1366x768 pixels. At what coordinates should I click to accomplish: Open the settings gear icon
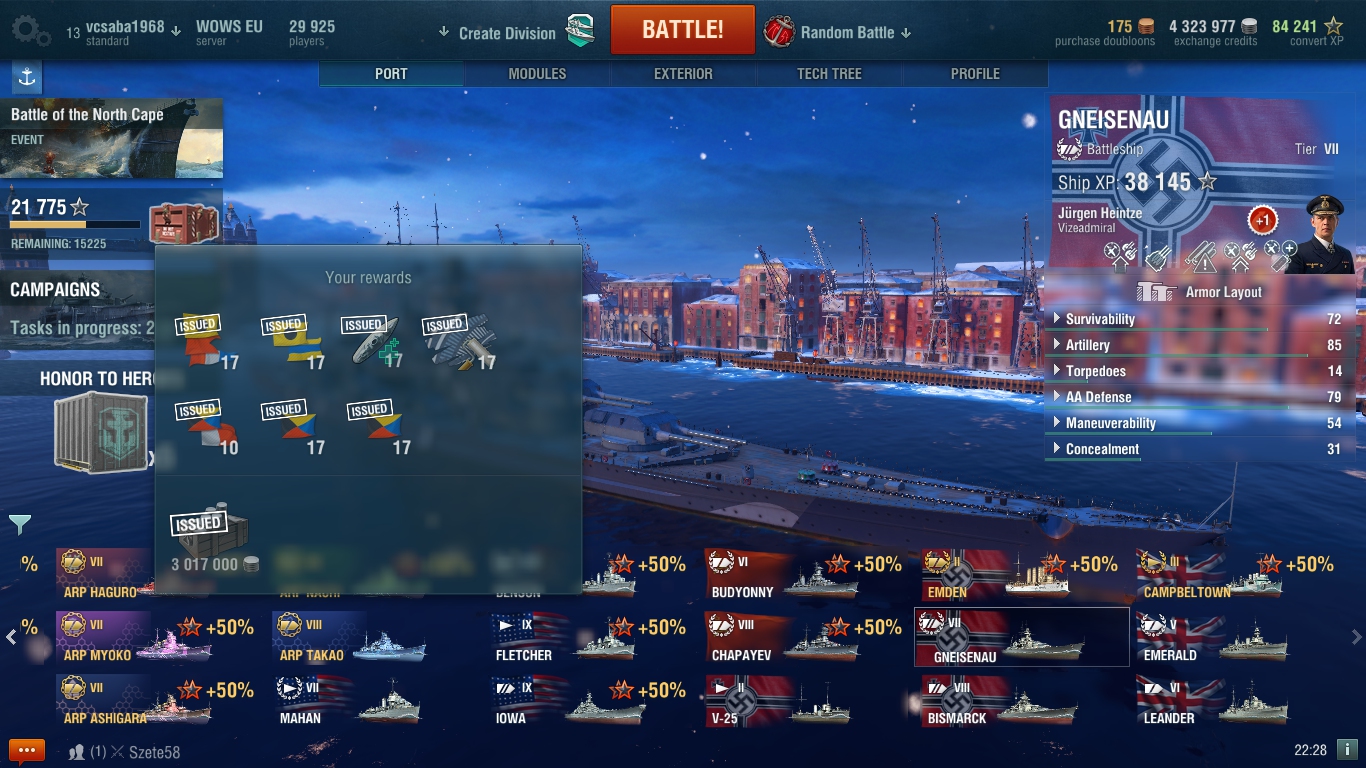pos(31,31)
